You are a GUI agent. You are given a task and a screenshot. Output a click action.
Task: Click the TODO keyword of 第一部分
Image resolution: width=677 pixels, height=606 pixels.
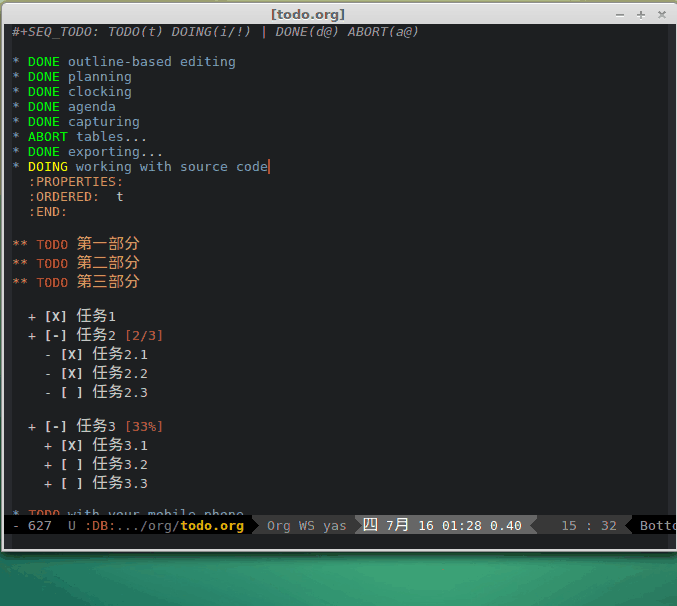tap(52, 245)
